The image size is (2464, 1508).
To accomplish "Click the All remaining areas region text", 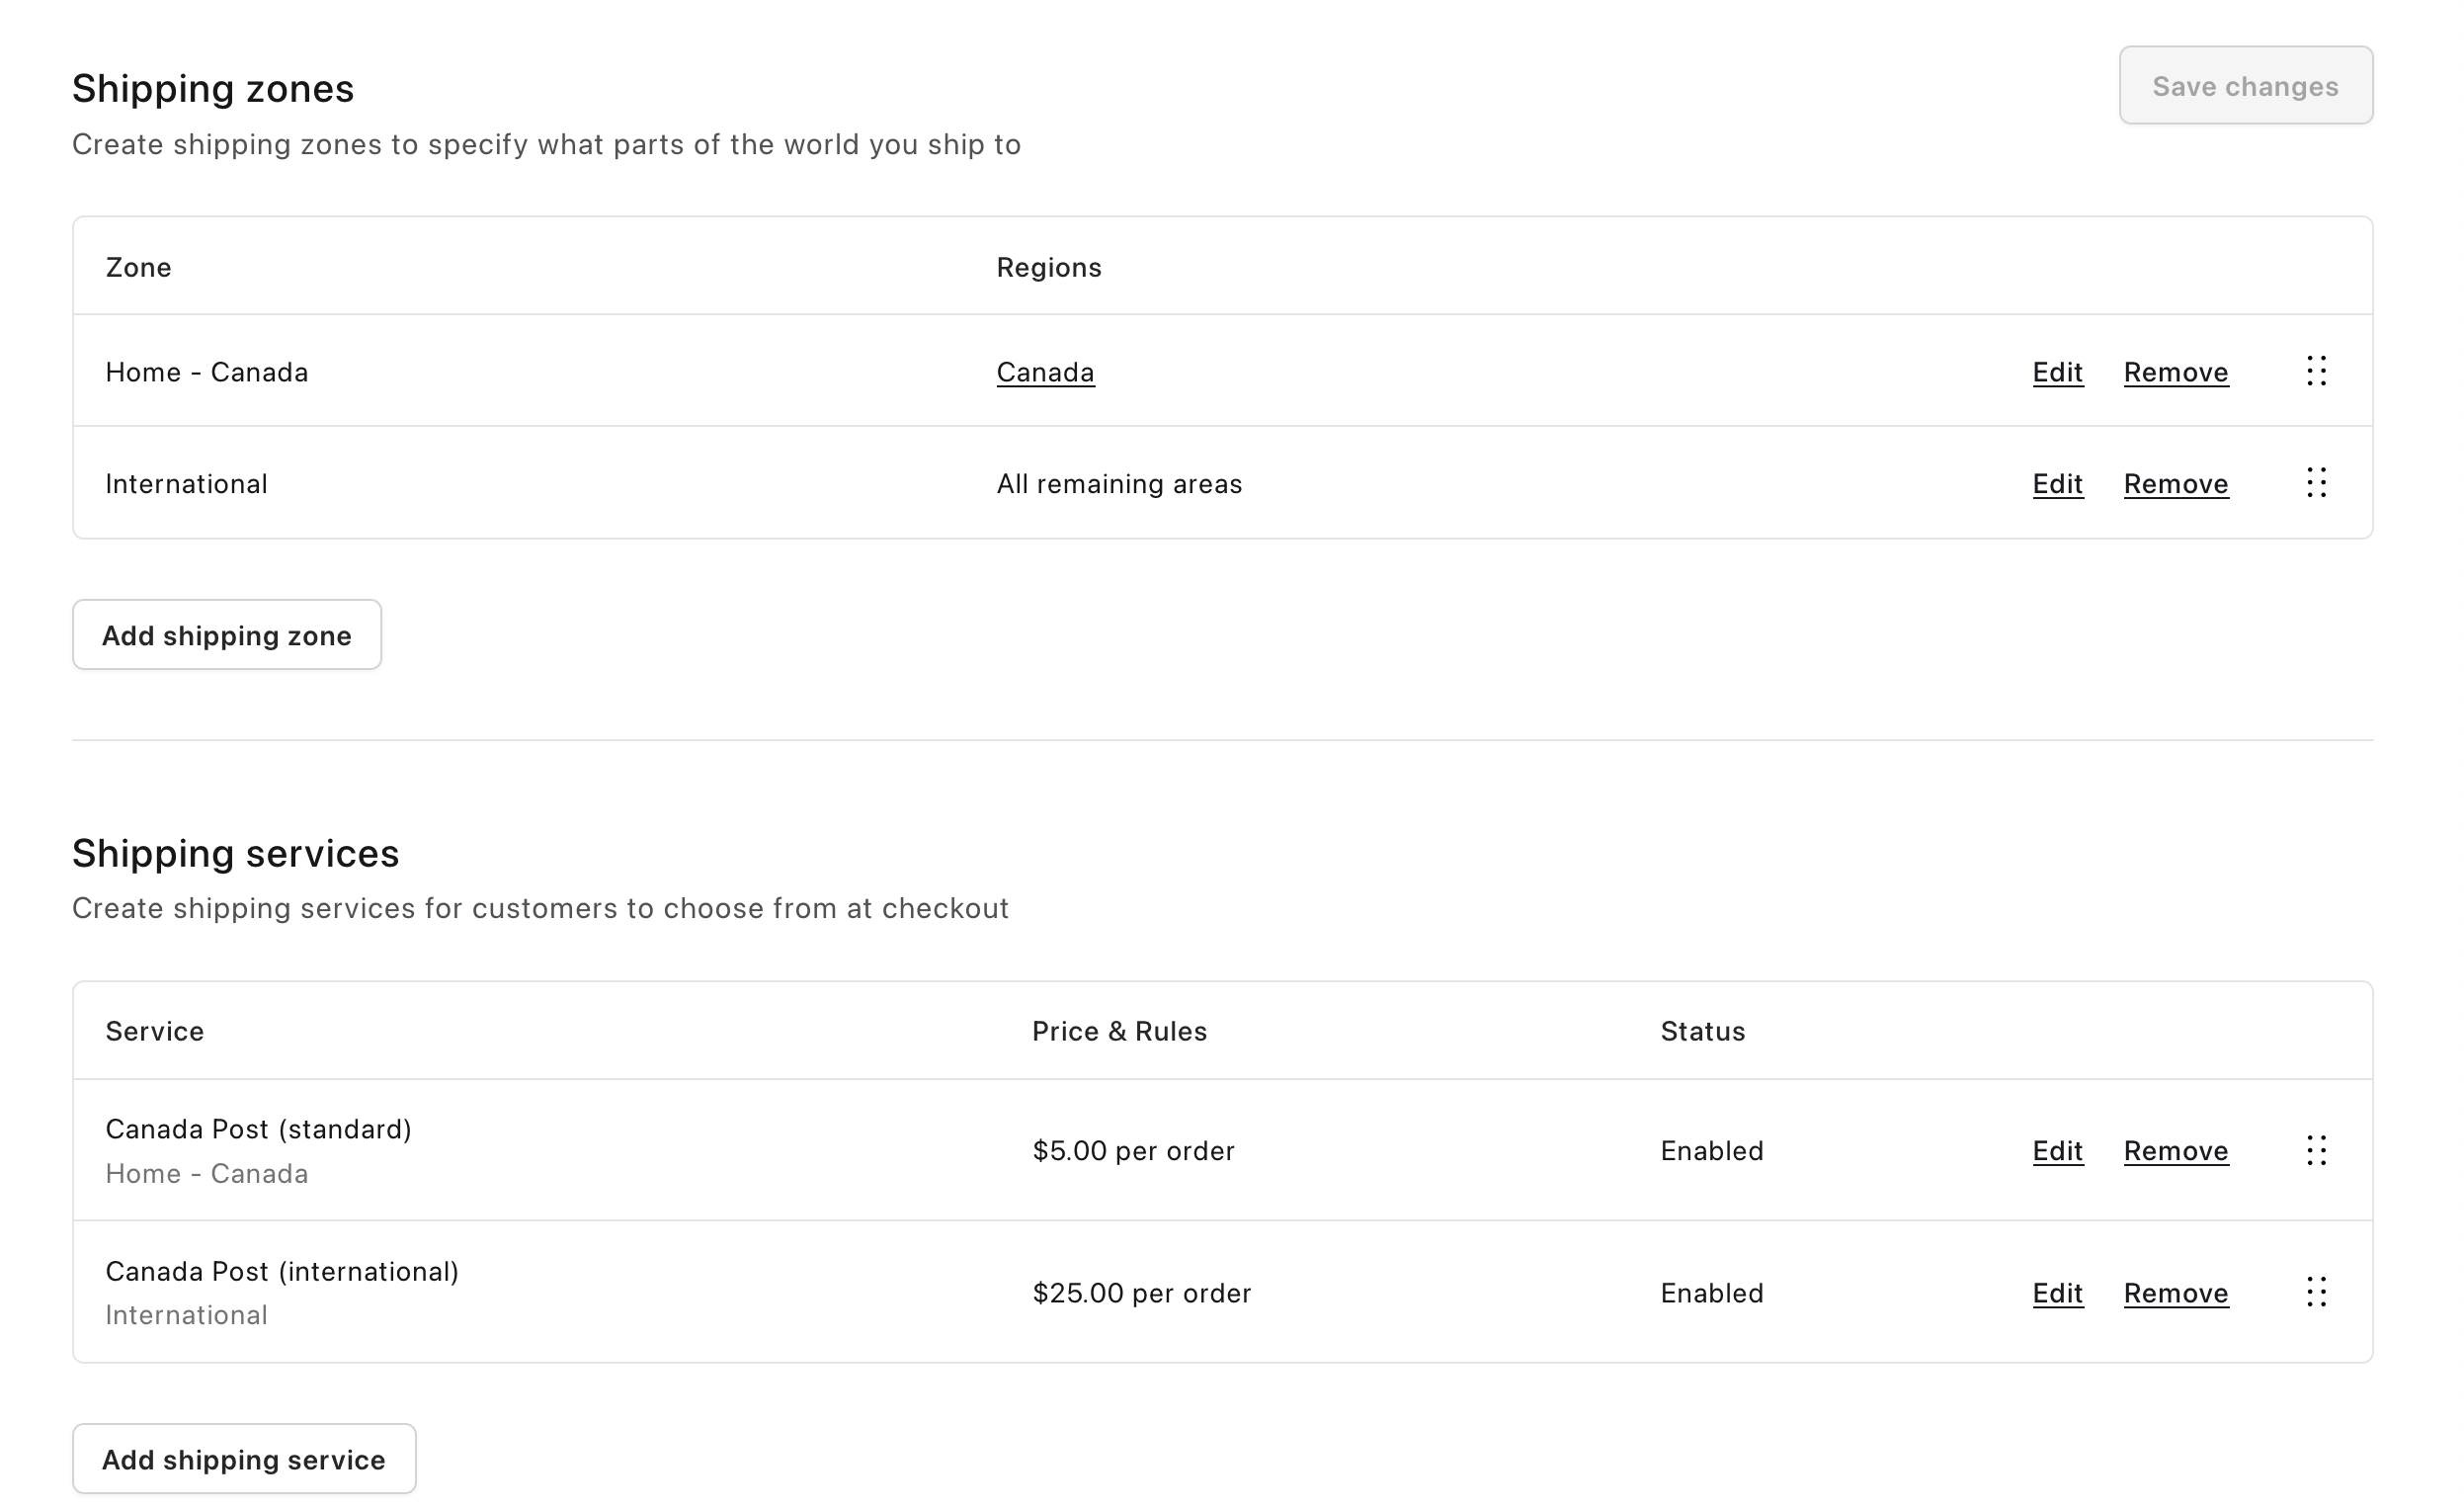I will pyautogui.click(x=1119, y=484).
